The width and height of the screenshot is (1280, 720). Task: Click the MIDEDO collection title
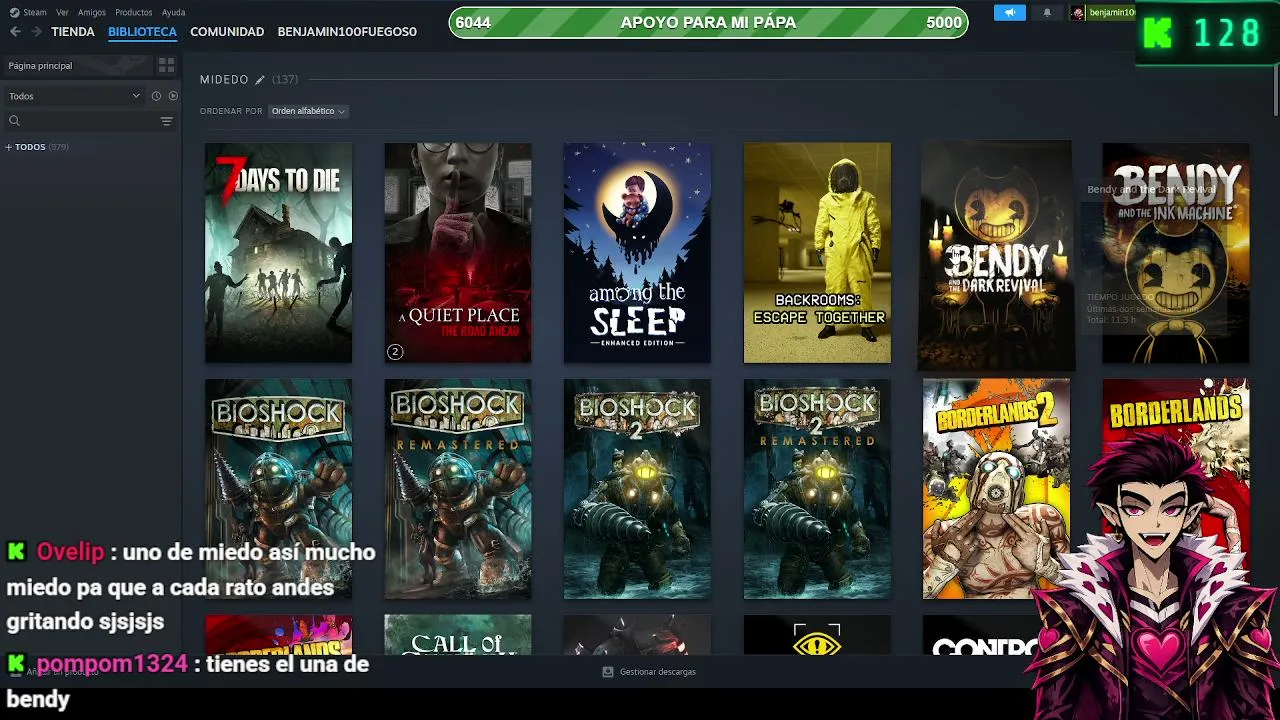coord(224,79)
